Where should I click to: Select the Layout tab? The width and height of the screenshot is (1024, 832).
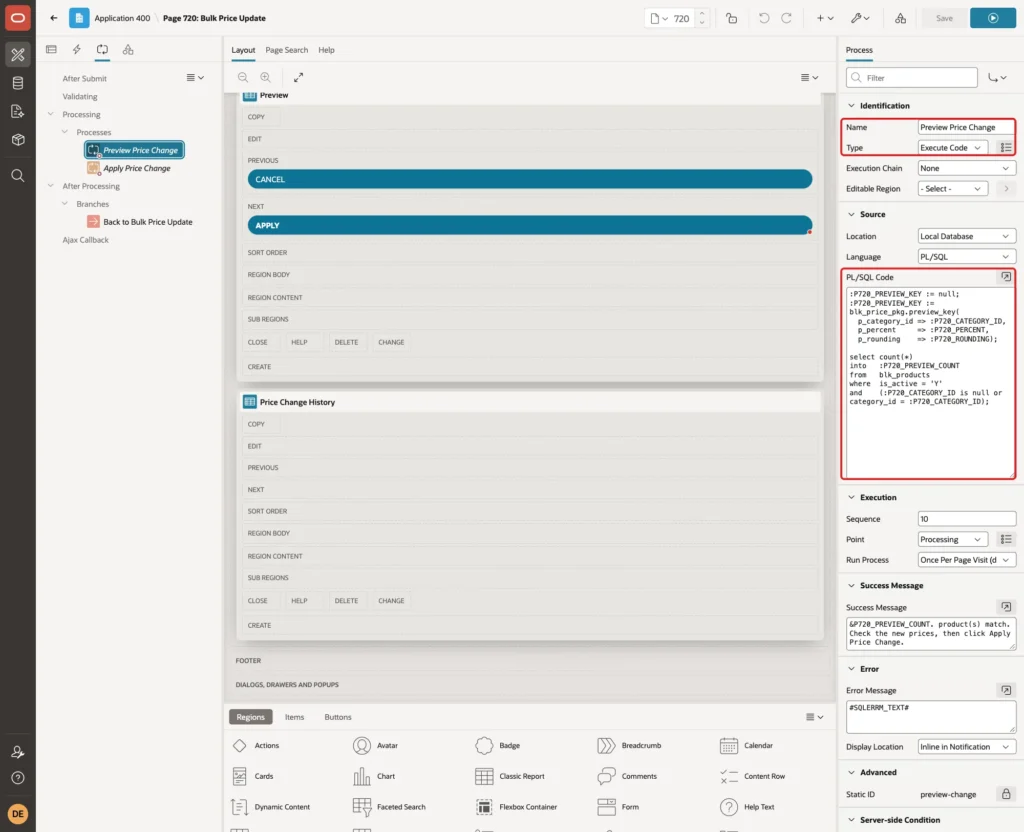243,50
